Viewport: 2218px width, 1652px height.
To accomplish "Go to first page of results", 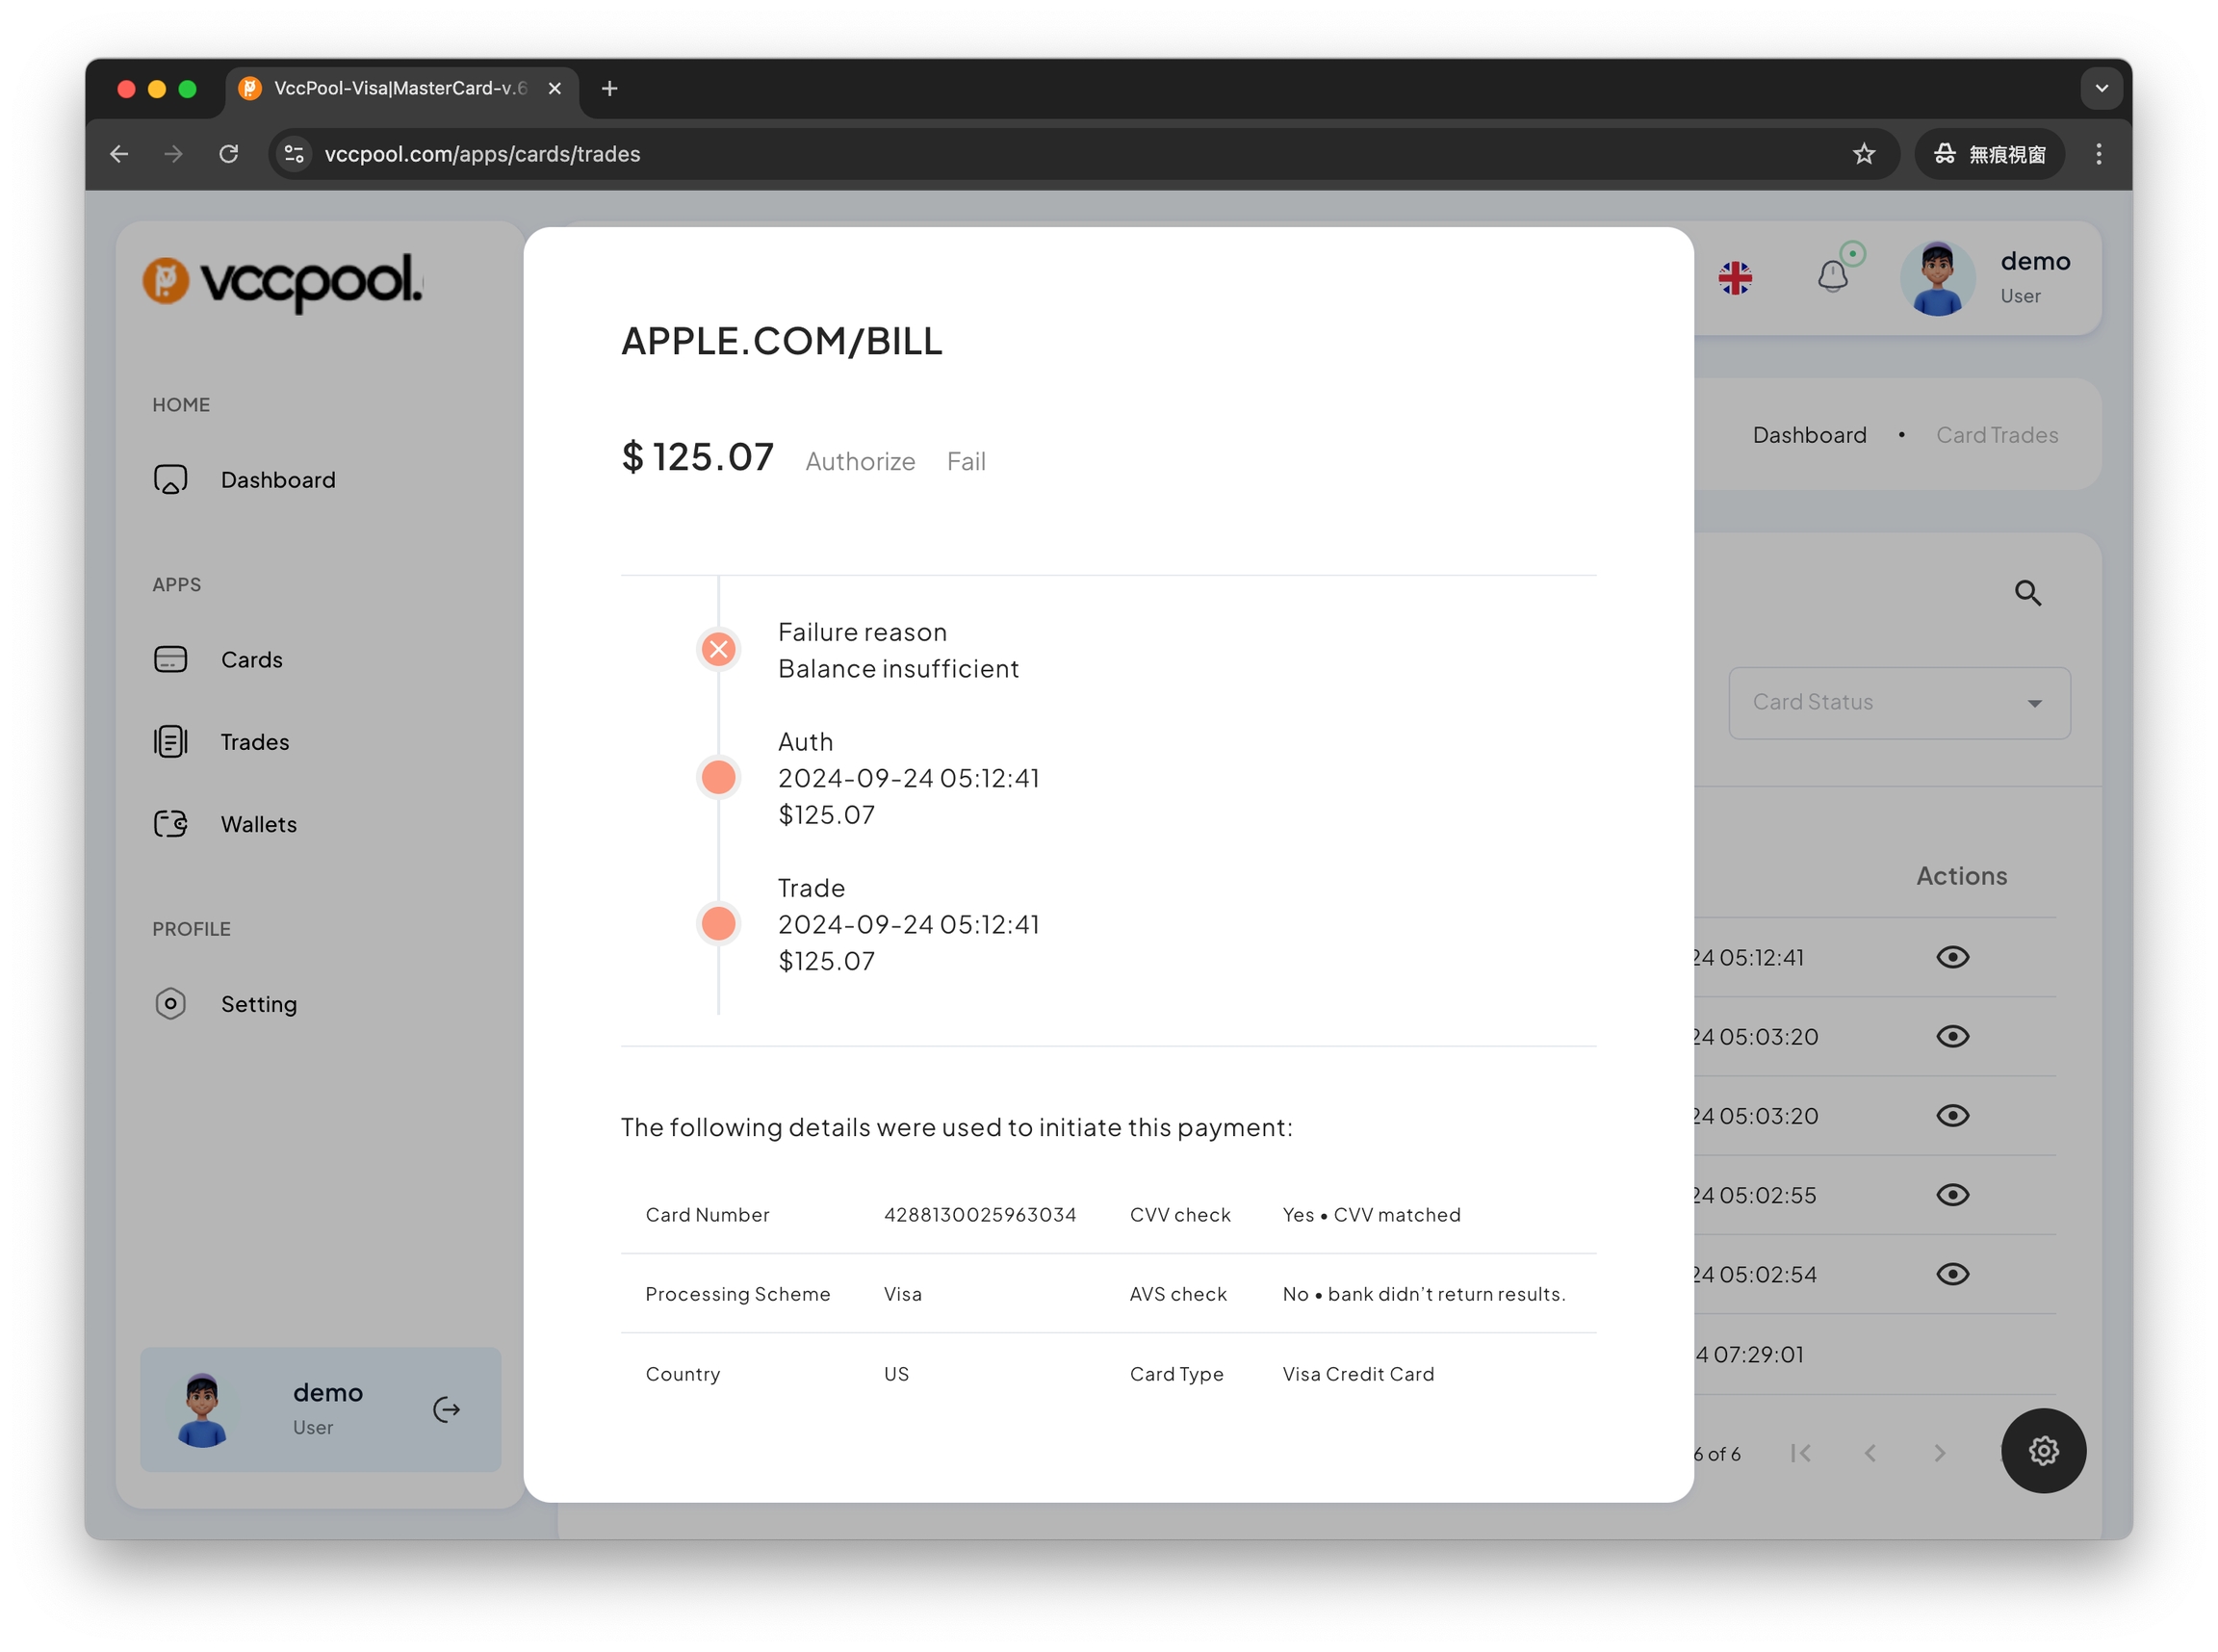I will point(1800,1453).
